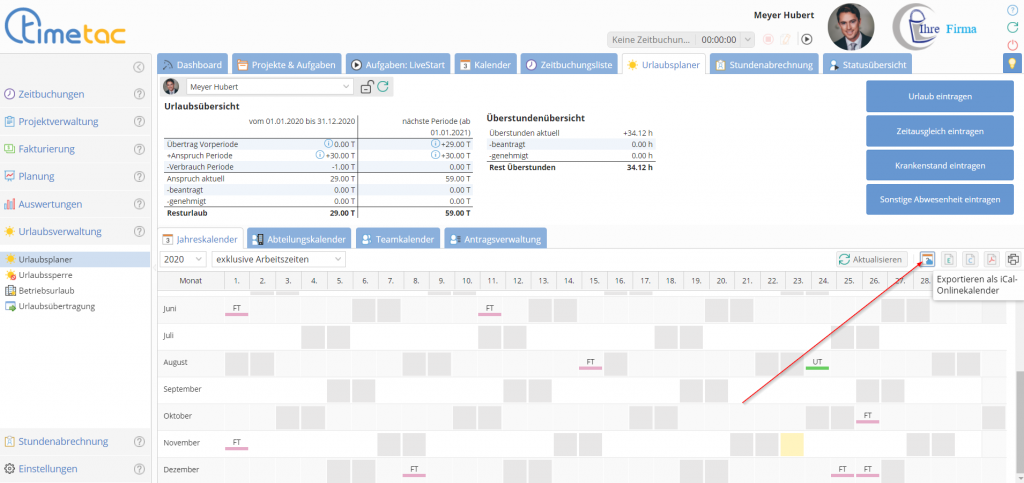This screenshot has height=483, width=1024.
Task: Toggle the lock icon beside user selector
Action: tap(366, 87)
